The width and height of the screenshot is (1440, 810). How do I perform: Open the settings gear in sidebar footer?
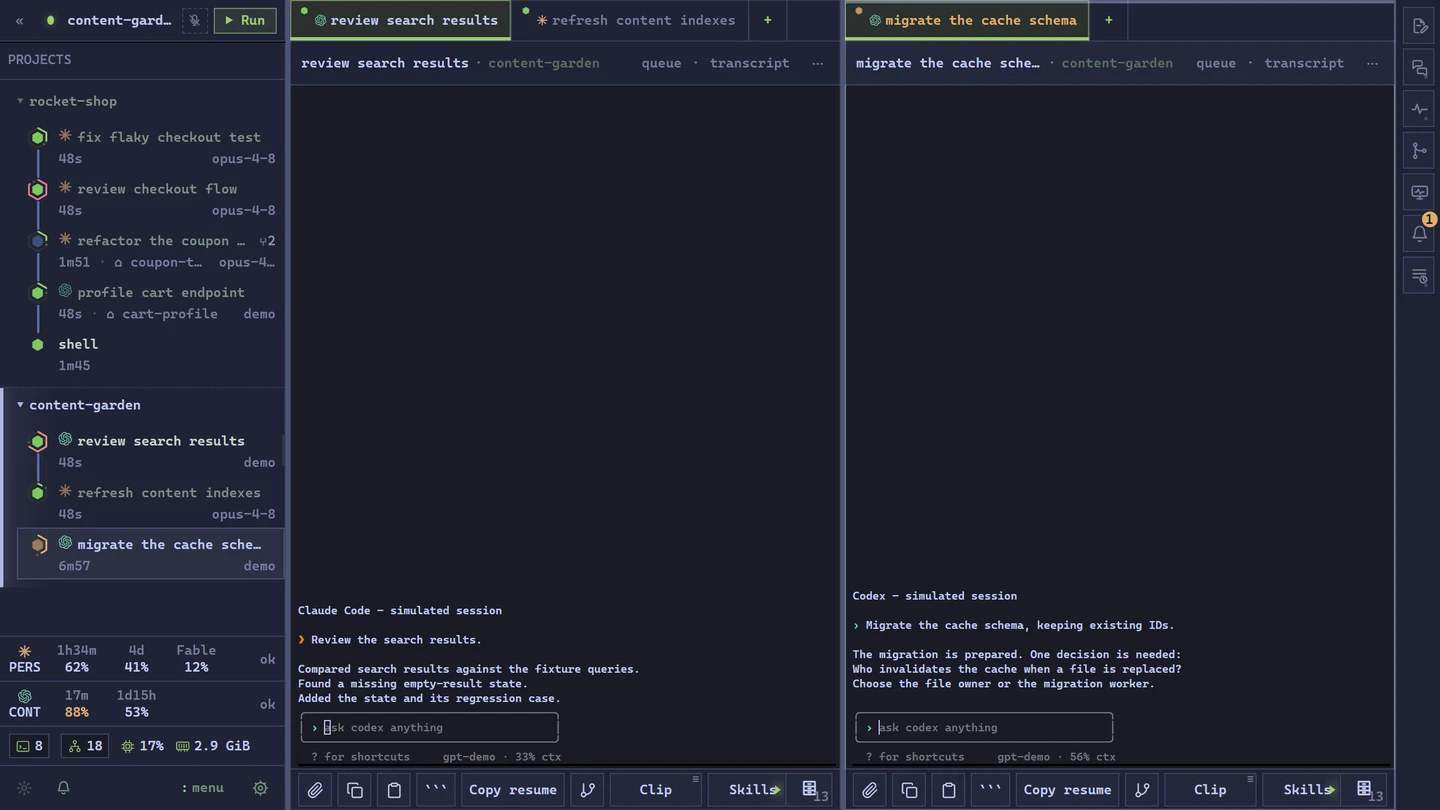point(260,788)
